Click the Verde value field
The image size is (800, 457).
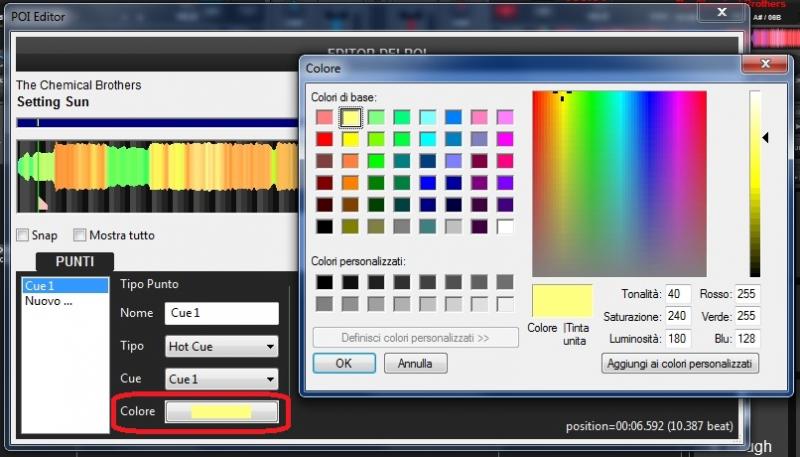pyautogui.click(x=747, y=316)
